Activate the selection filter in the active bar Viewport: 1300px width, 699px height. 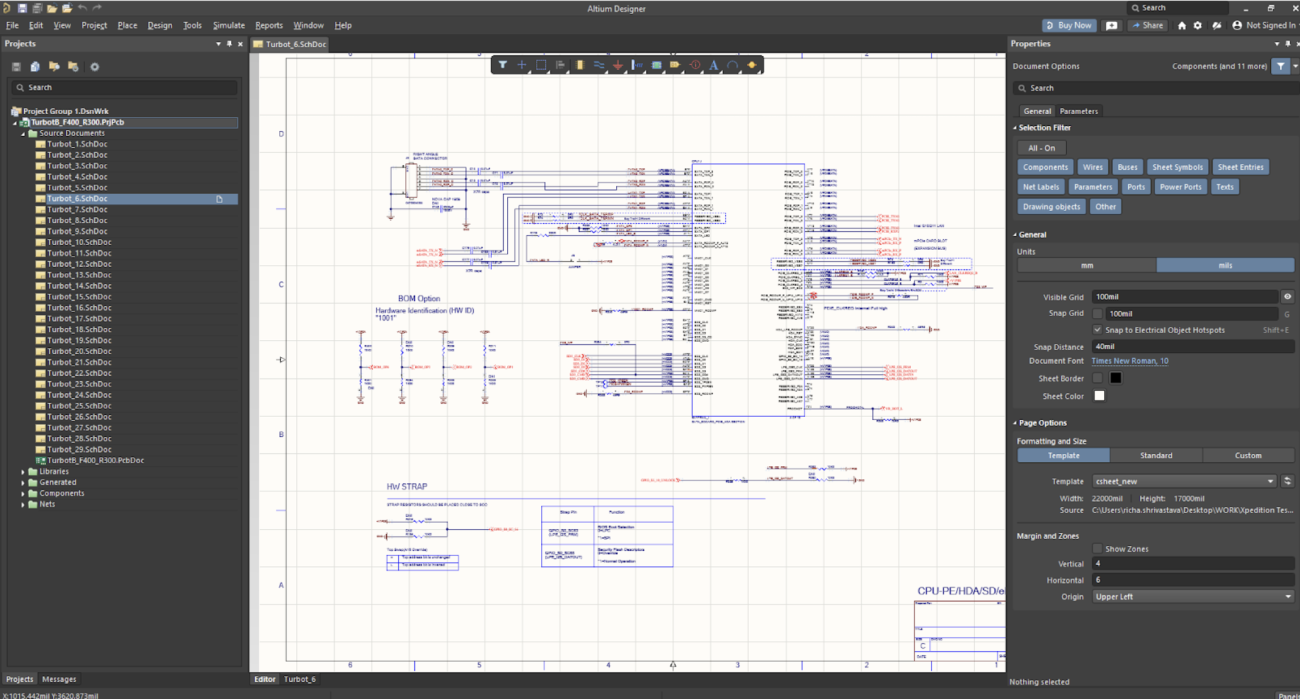pos(503,64)
